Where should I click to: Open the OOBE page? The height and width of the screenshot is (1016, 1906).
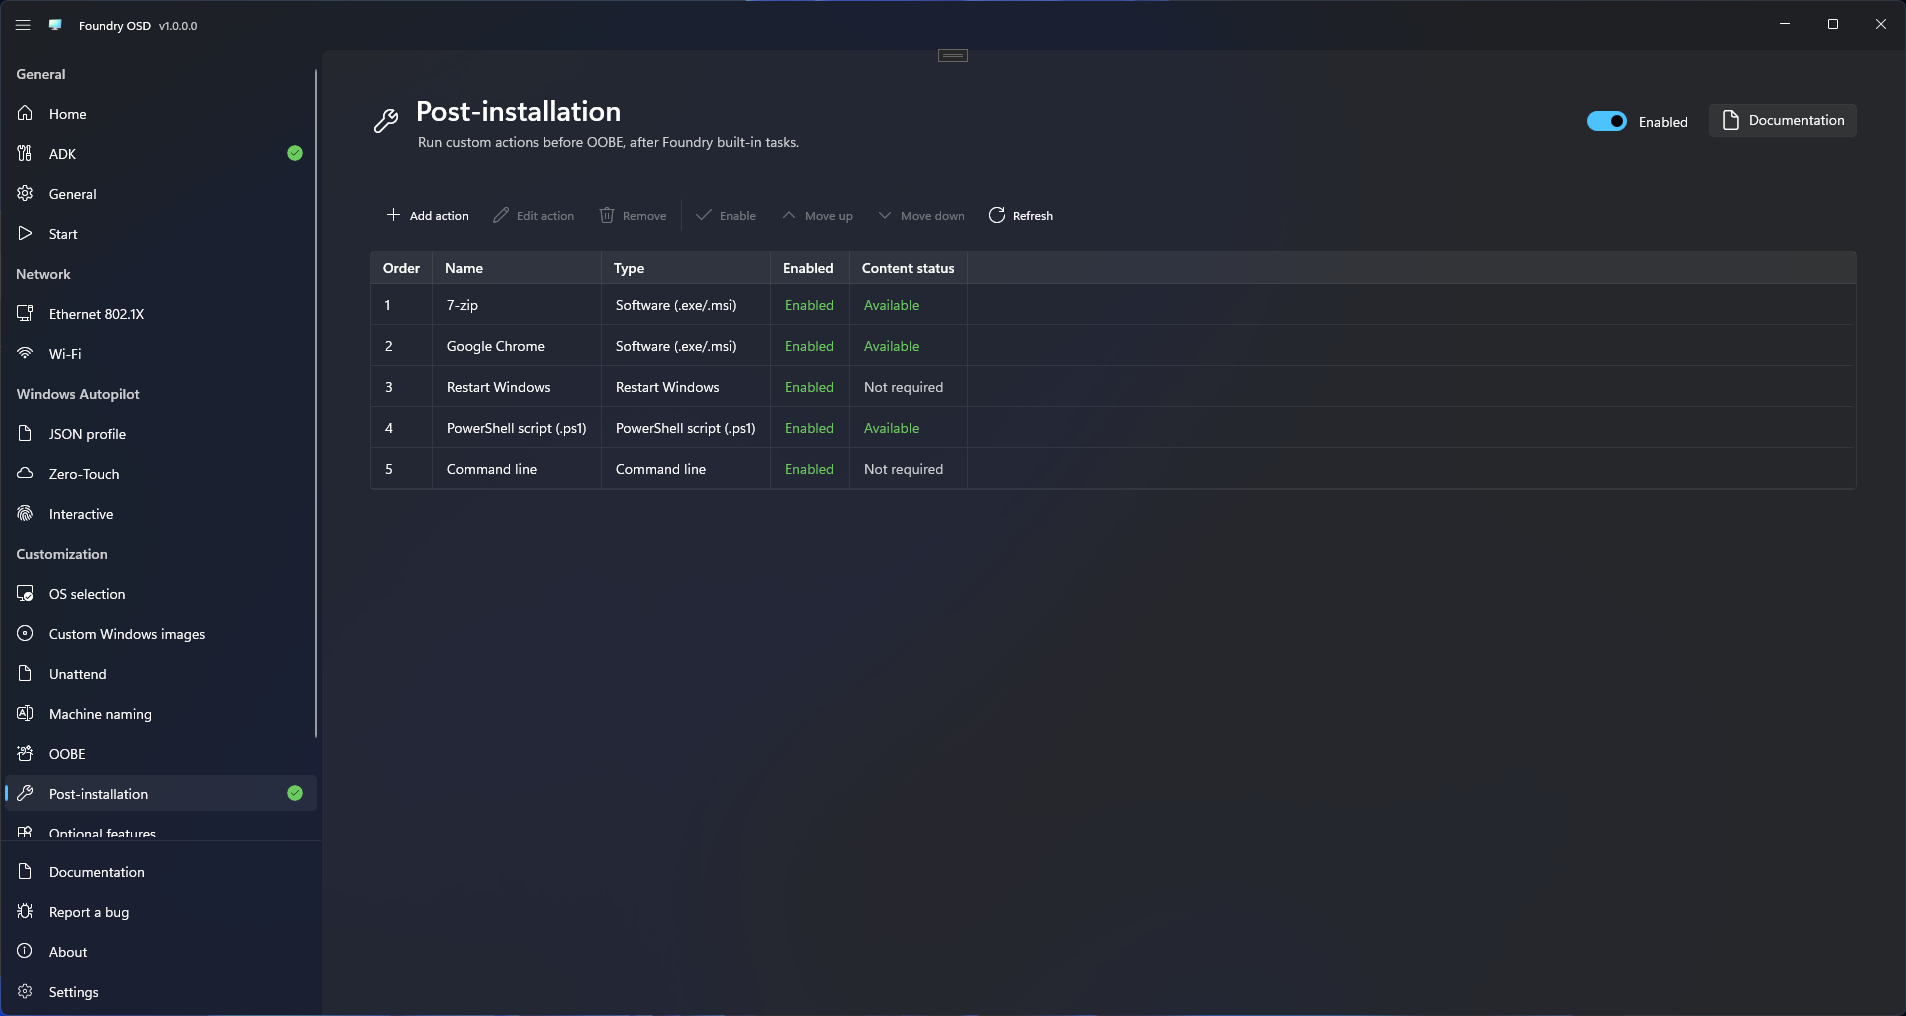[160, 754]
